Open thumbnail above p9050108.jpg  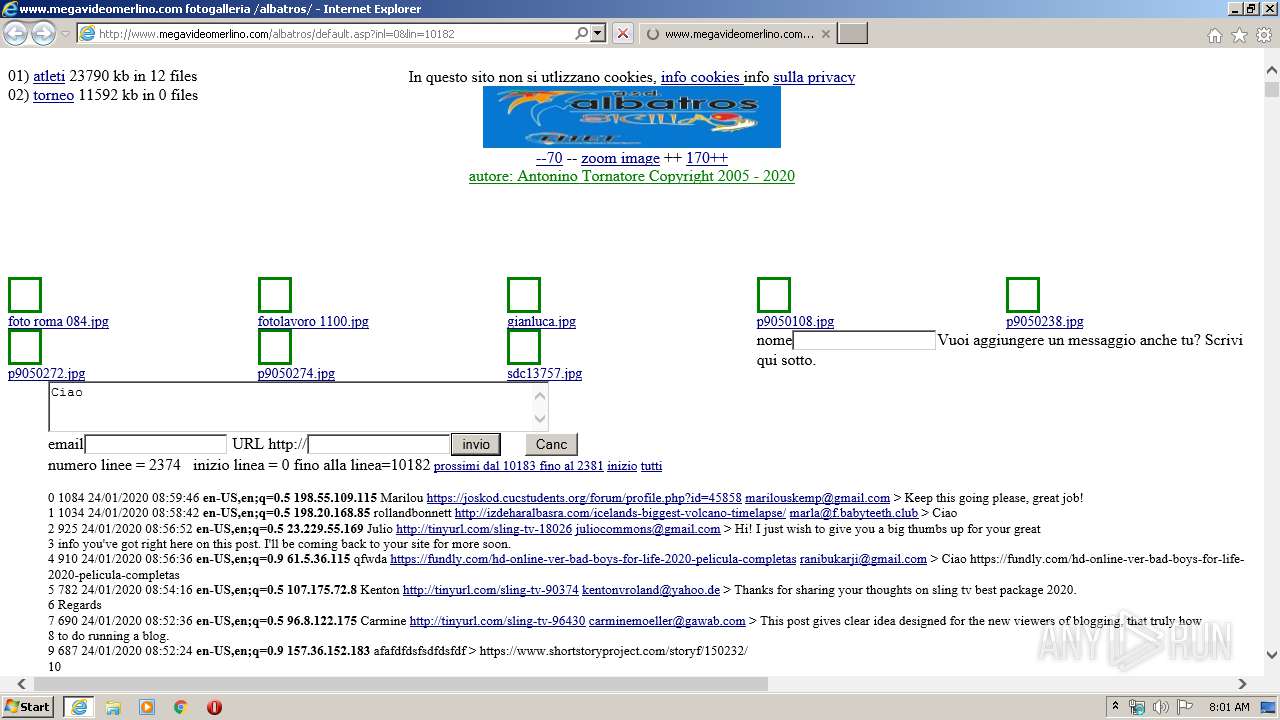774,296
